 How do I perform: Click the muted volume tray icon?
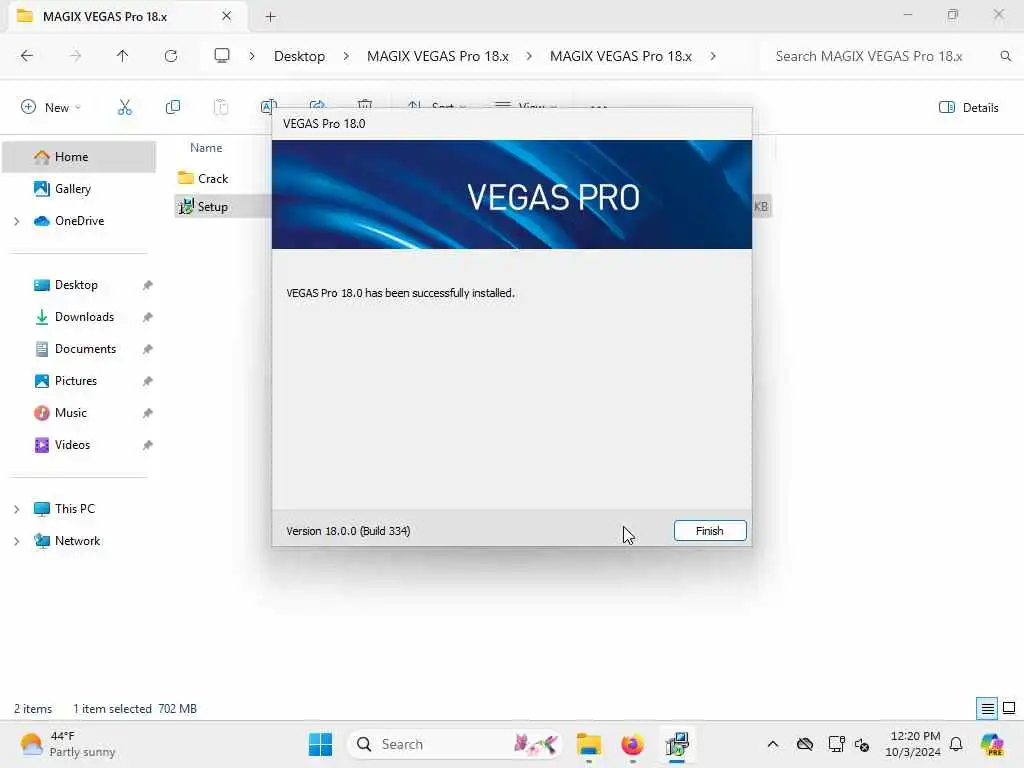[862, 744]
